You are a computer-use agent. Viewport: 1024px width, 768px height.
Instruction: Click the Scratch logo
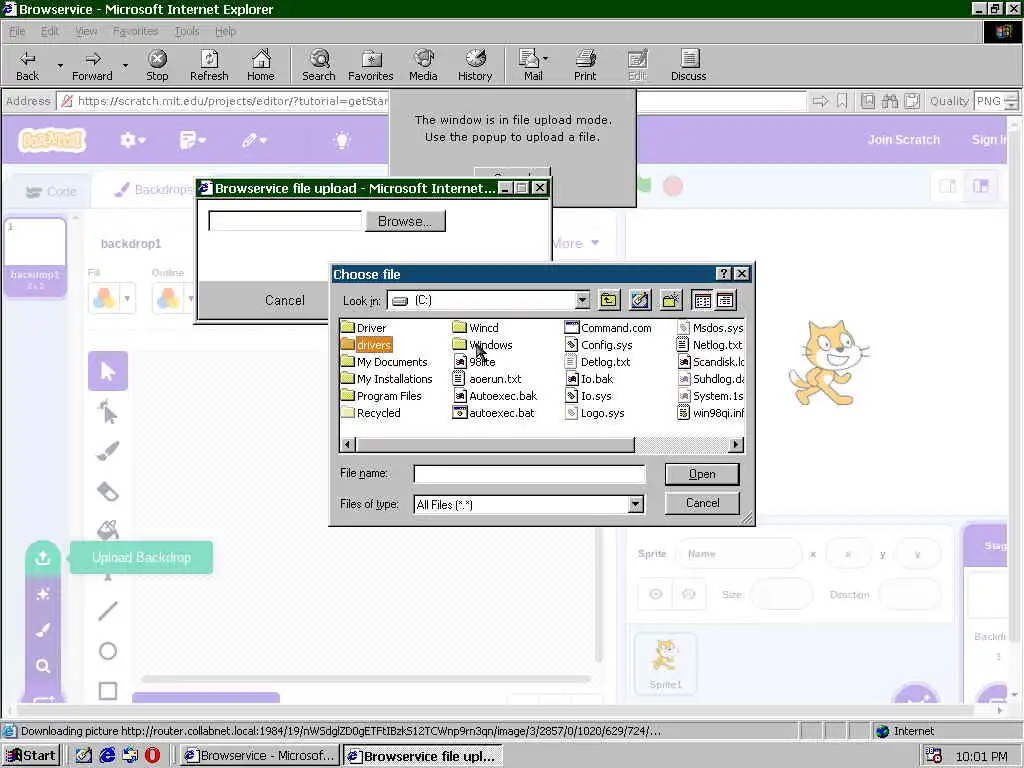coord(52,140)
